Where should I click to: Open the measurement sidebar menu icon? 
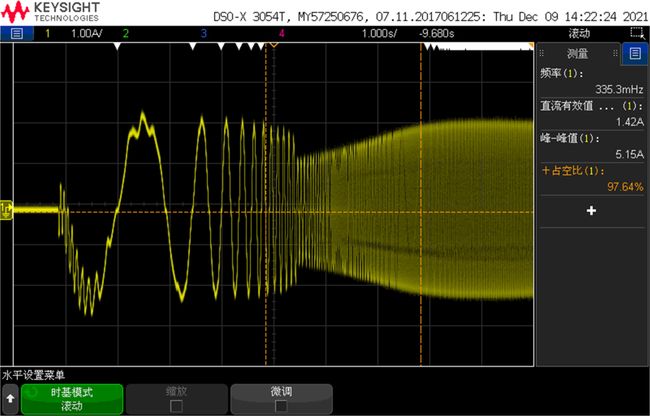(x=635, y=53)
